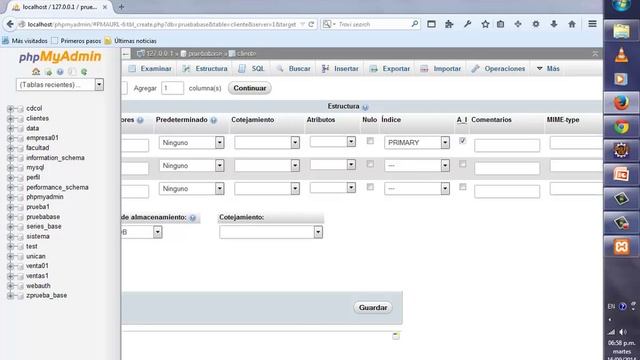Viewport: 640px width, 360px height.
Task: Click the wrench developer tools icon
Action: (x=467, y=24)
